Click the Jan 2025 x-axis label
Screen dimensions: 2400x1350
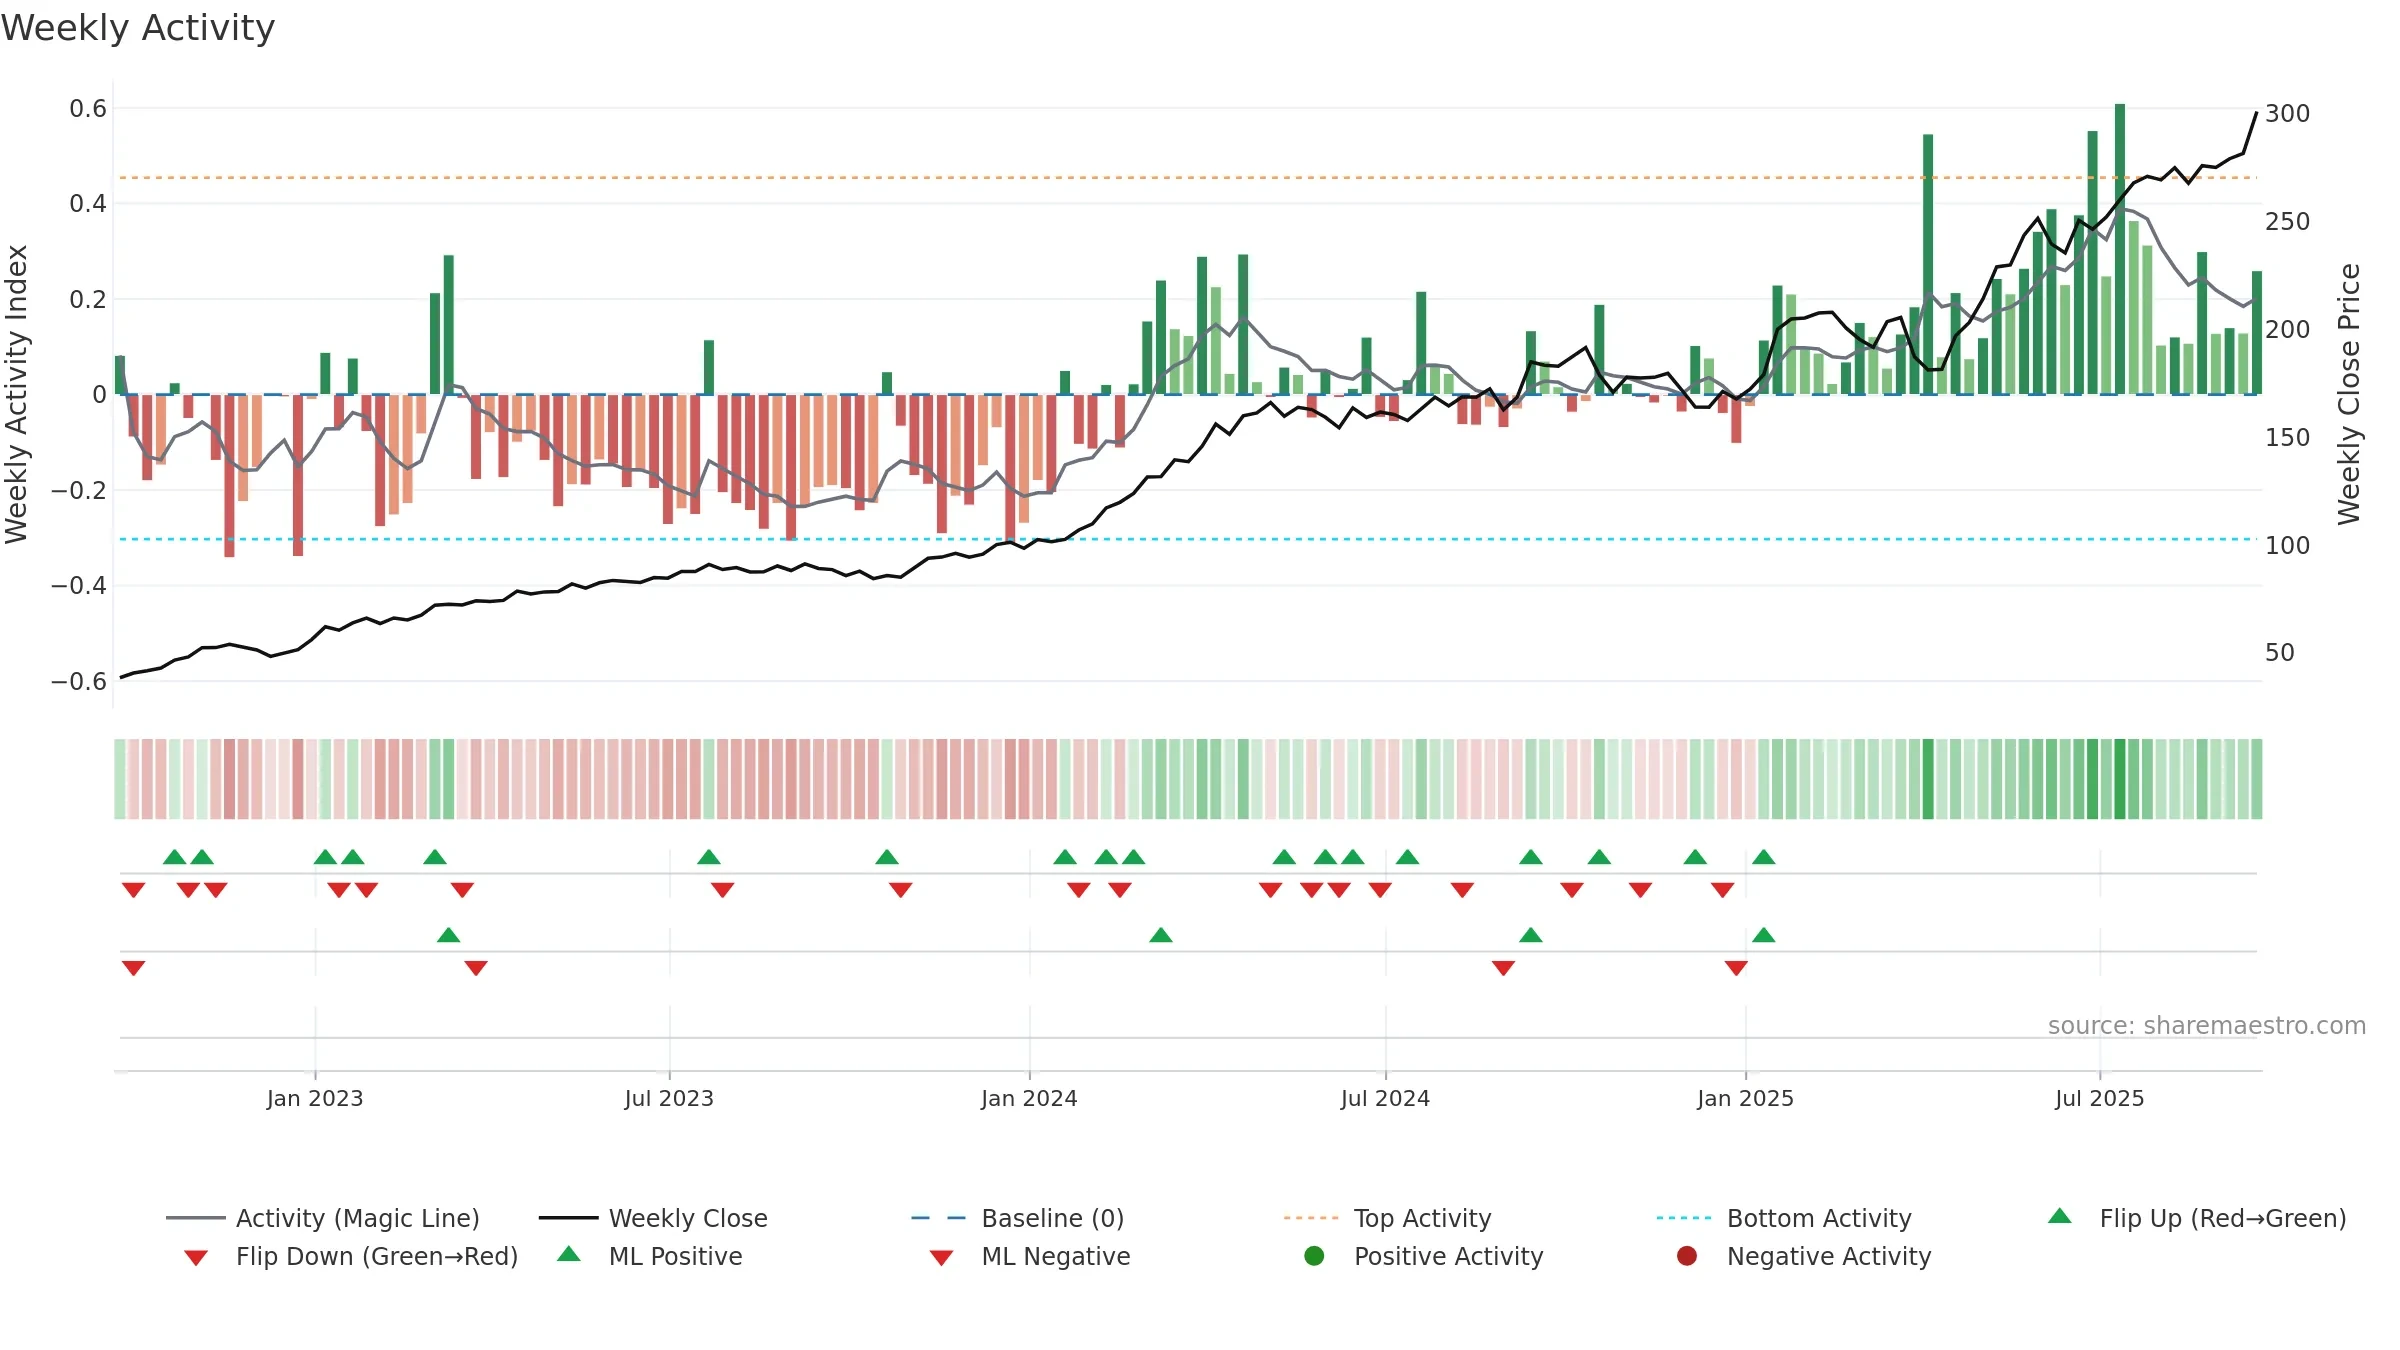pyautogui.click(x=1746, y=1099)
